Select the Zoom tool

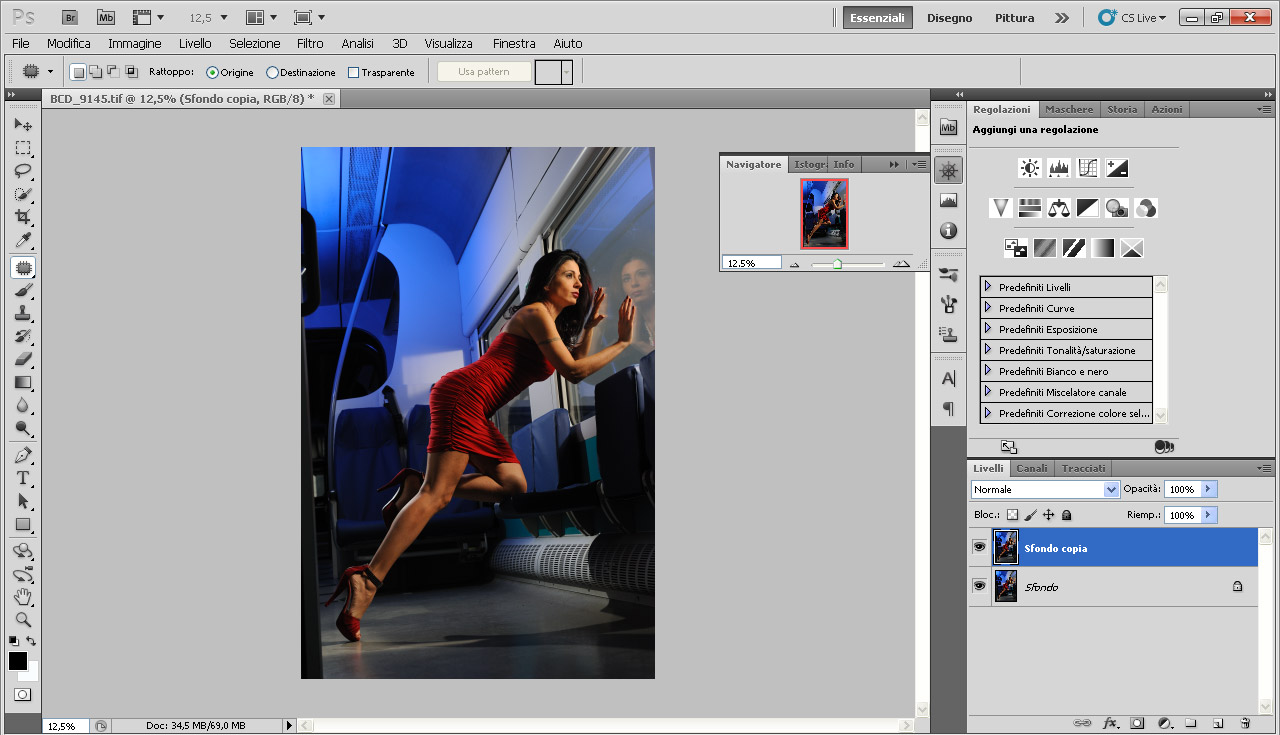click(x=23, y=620)
